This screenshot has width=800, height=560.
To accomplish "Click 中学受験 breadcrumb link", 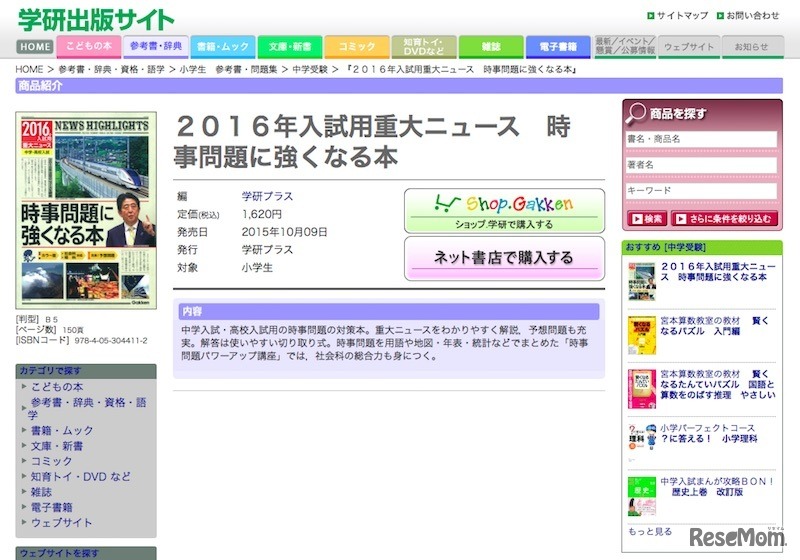I will pyautogui.click(x=310, y=69).
